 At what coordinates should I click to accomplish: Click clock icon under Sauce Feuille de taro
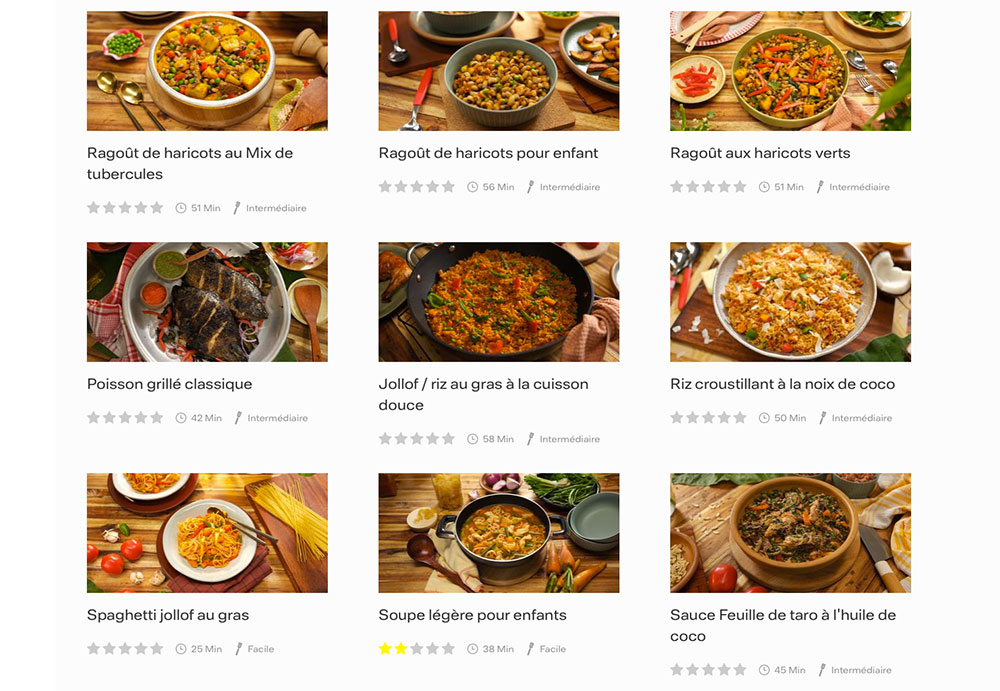[x=764, y=670]
